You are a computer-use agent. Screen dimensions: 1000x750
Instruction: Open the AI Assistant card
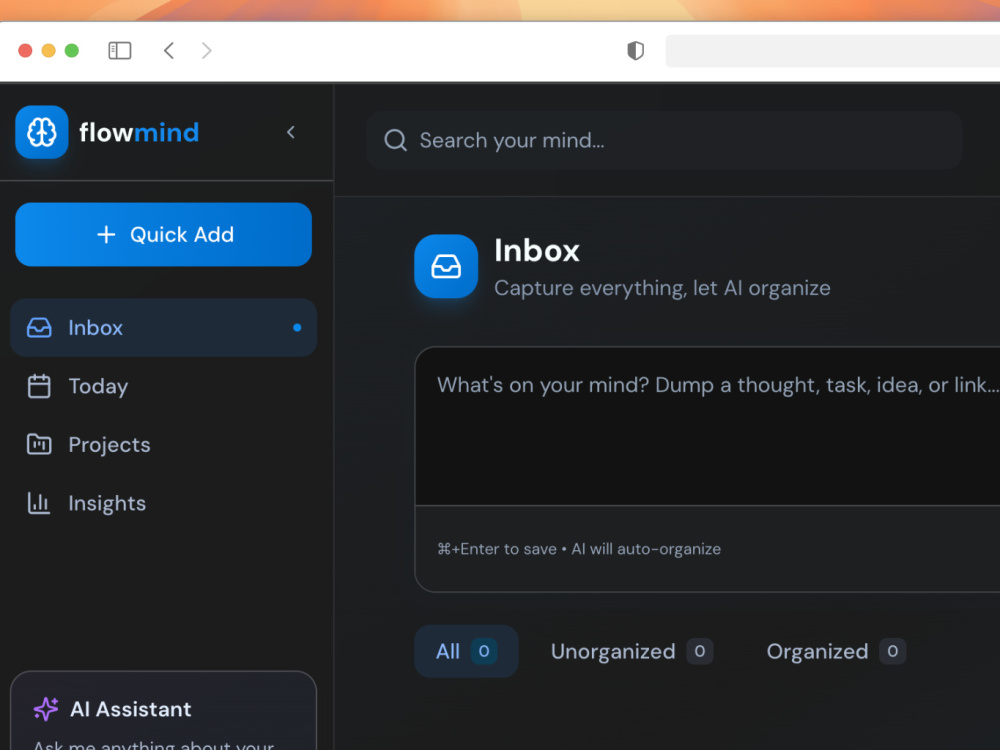pos(163,710)
